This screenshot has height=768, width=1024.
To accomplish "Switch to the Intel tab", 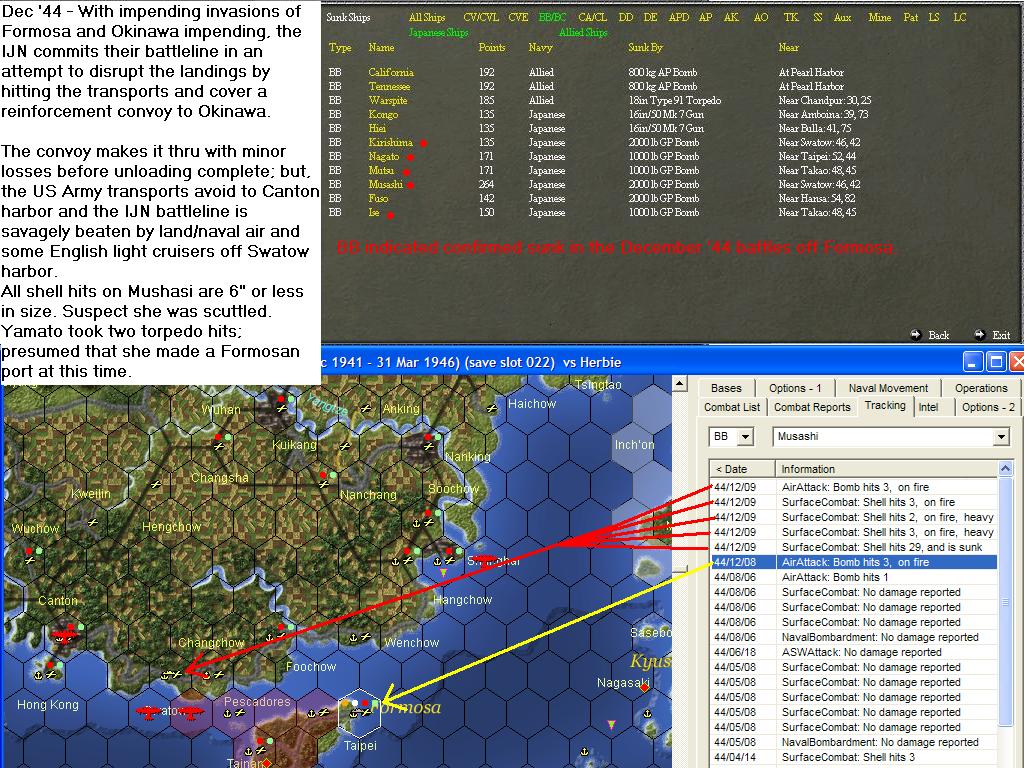I will click(928, 407).
